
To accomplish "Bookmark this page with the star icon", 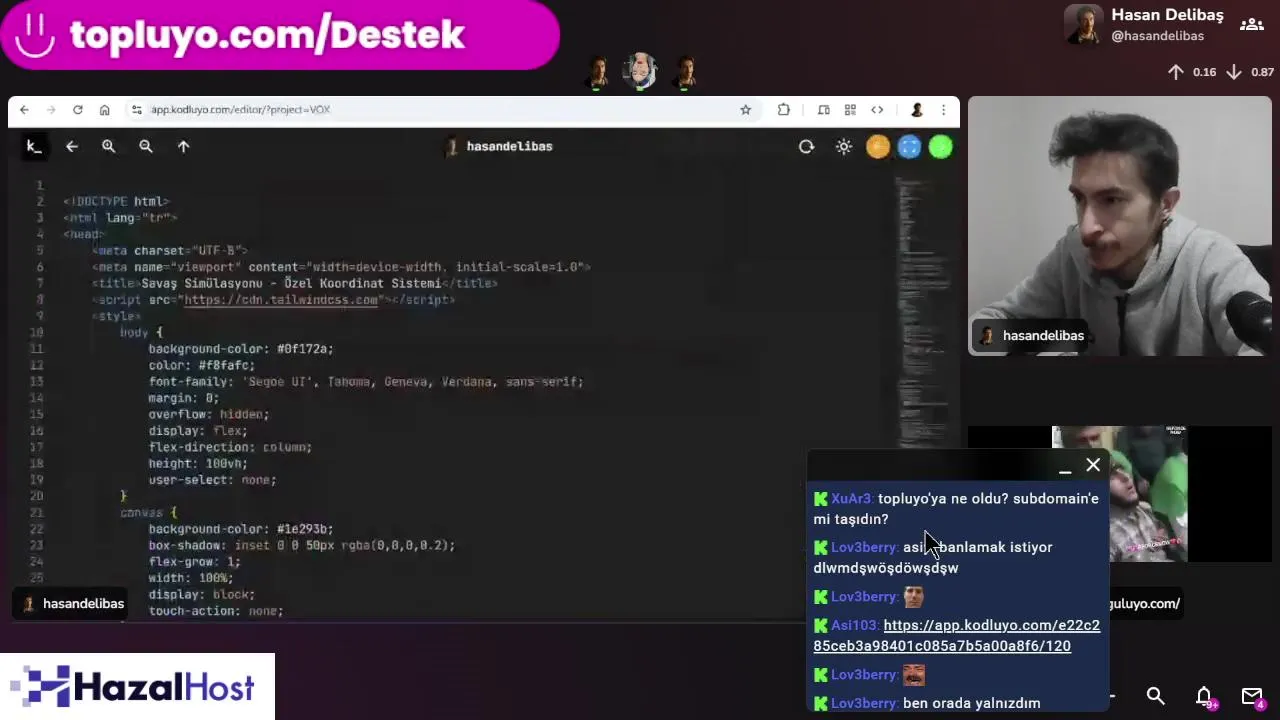I will pos(745,110).
